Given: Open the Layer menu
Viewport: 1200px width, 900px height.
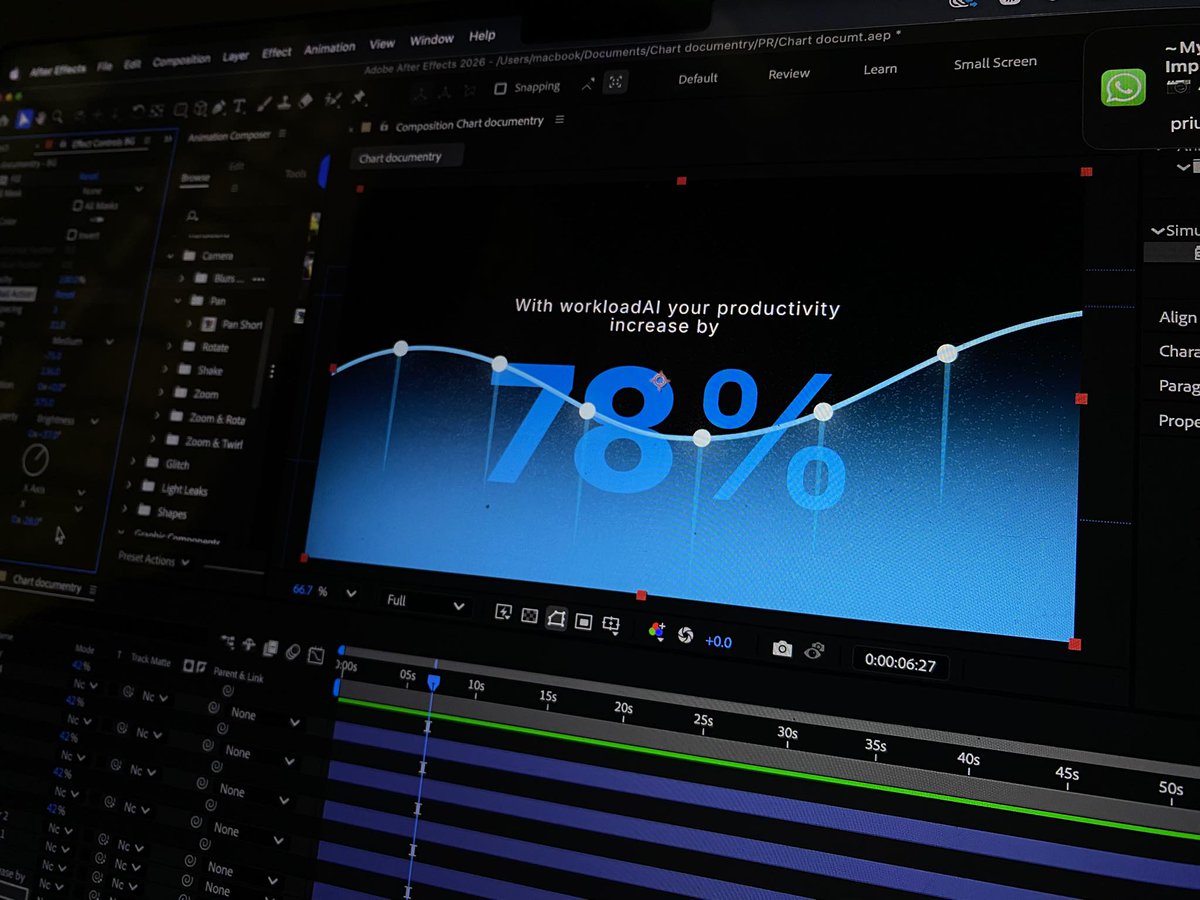Looking at the screenshot, I should (236, 57).
